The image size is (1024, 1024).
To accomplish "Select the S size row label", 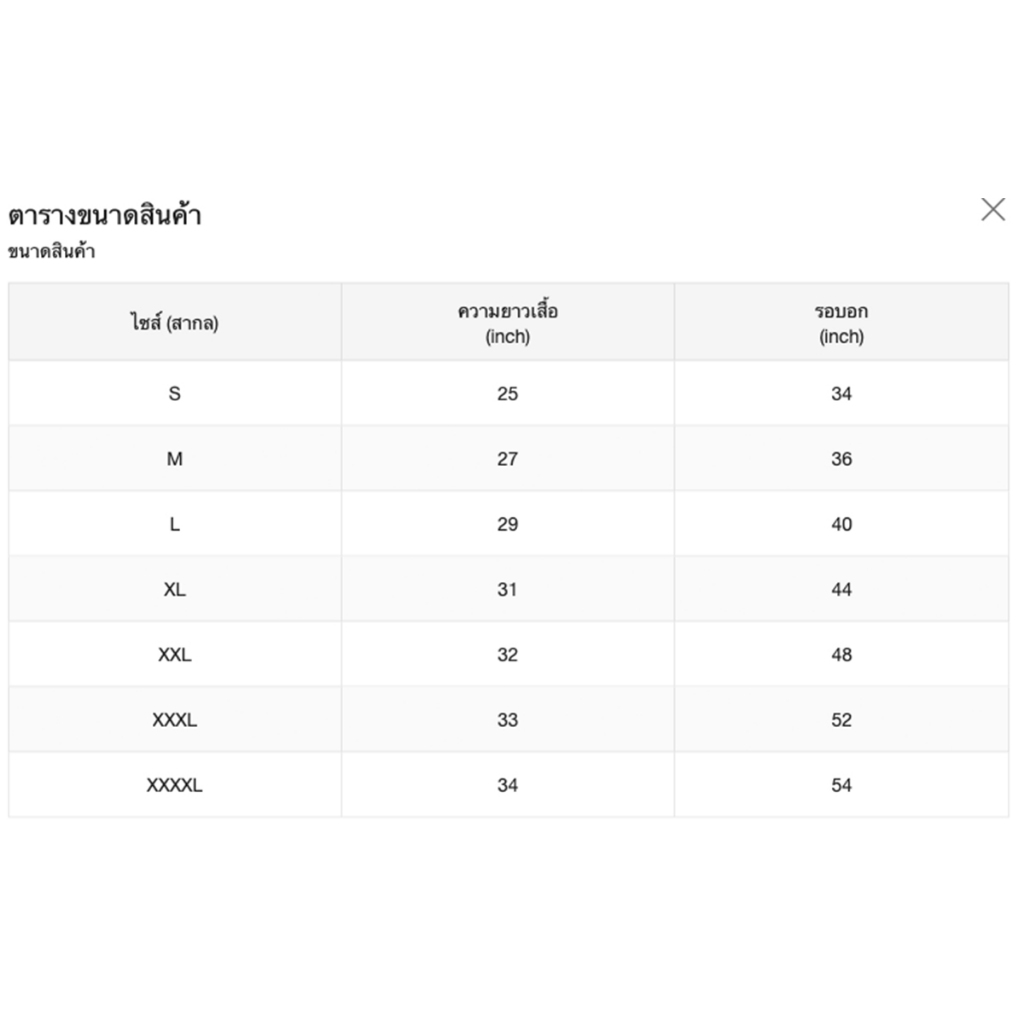I will pos(175,394).
